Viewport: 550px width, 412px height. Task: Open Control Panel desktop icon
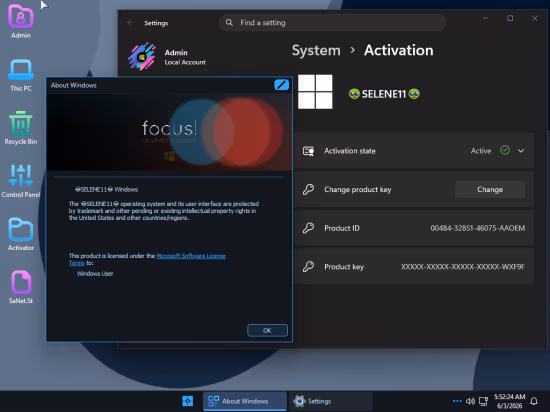21,181
